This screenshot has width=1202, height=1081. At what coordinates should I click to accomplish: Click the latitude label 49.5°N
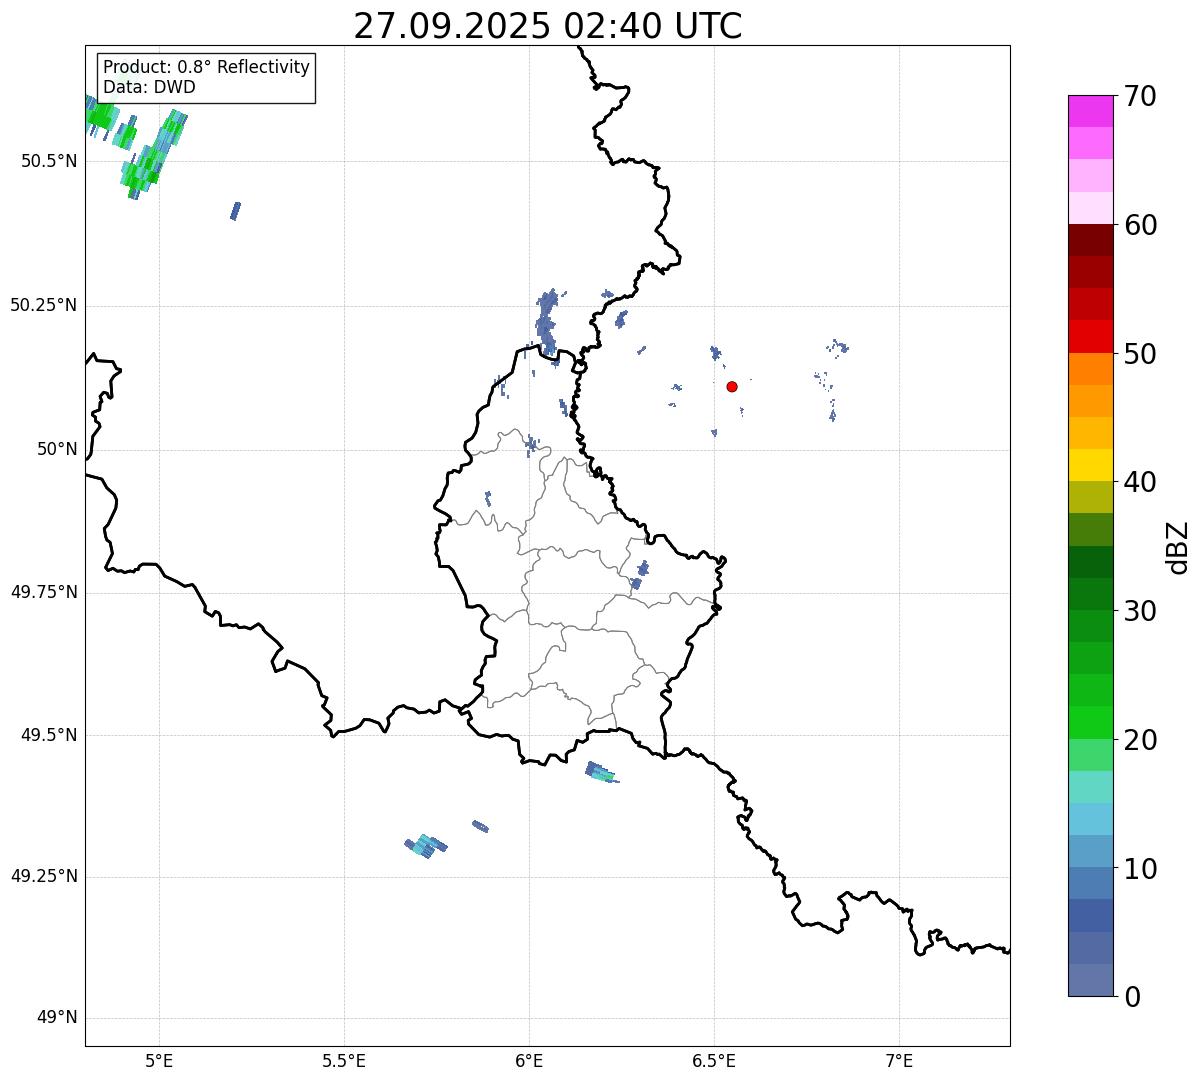click(49, 735)
